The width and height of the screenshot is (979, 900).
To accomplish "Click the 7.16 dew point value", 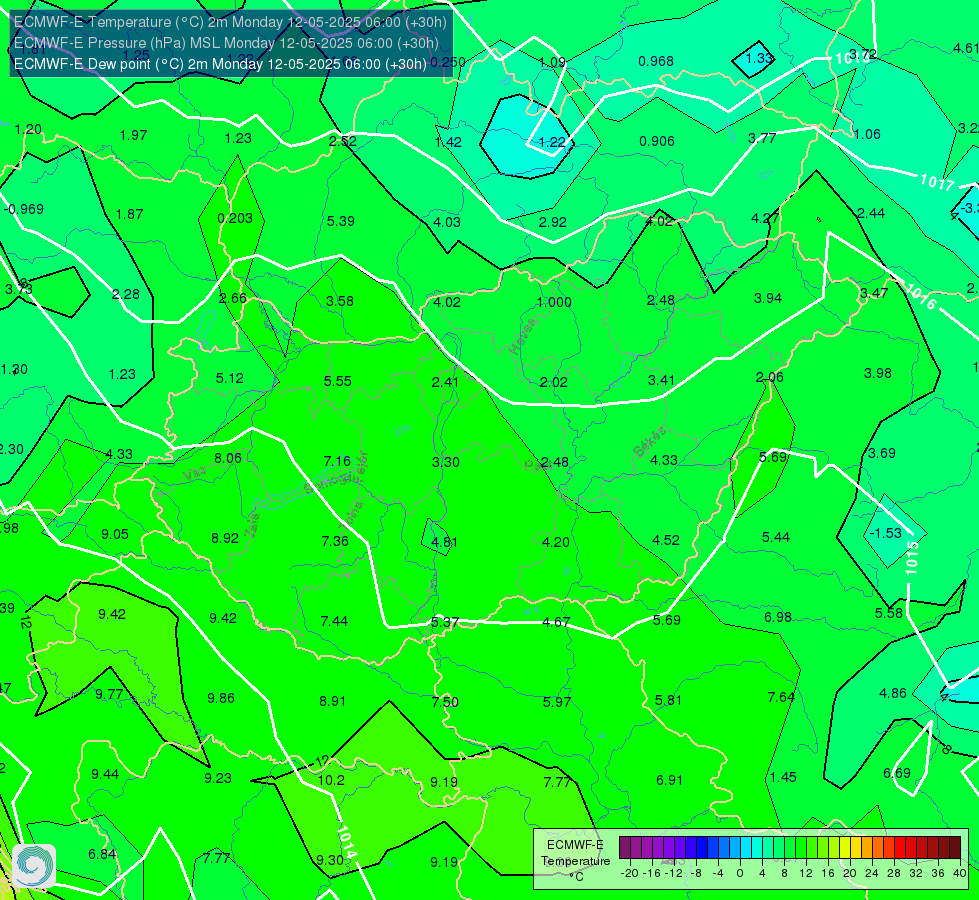I will [x=337, y=461].
